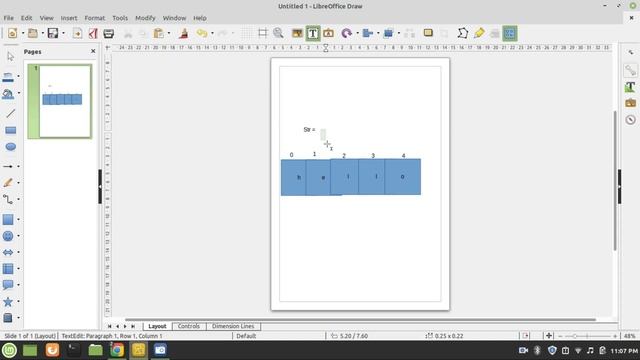The image size is (640, 360).
Task: Open the Open file folder icon
Action: (32, 33)
